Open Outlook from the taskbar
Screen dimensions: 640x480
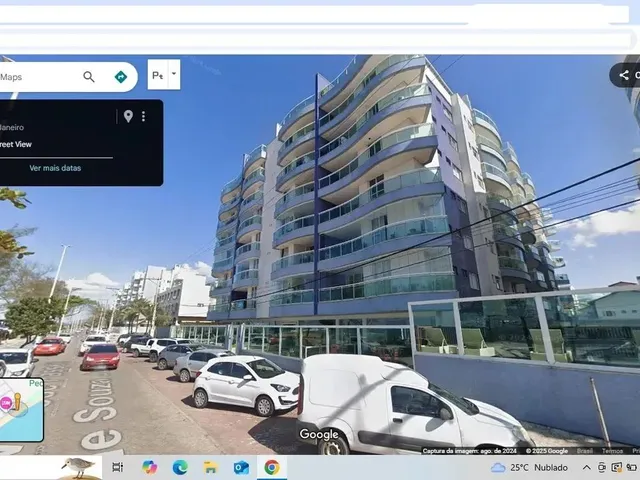coord(241,467)
